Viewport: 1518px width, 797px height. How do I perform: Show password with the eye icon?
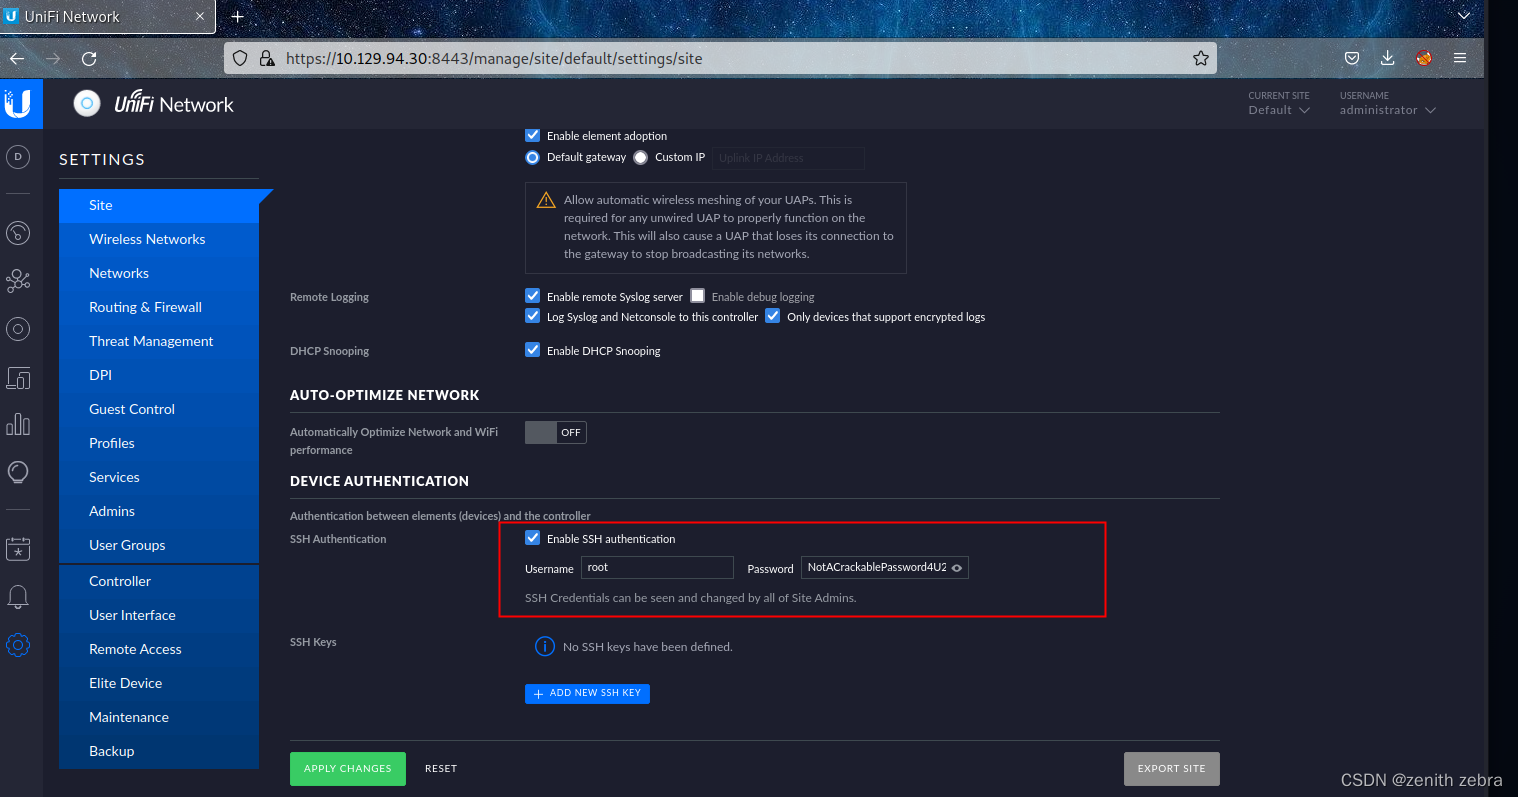[x=957, y=568]
